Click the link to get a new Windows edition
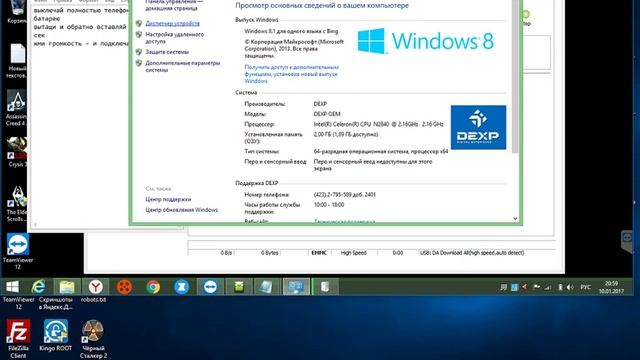Image resolution: width=640 pixels, height=360 pixels. [291, 74]
